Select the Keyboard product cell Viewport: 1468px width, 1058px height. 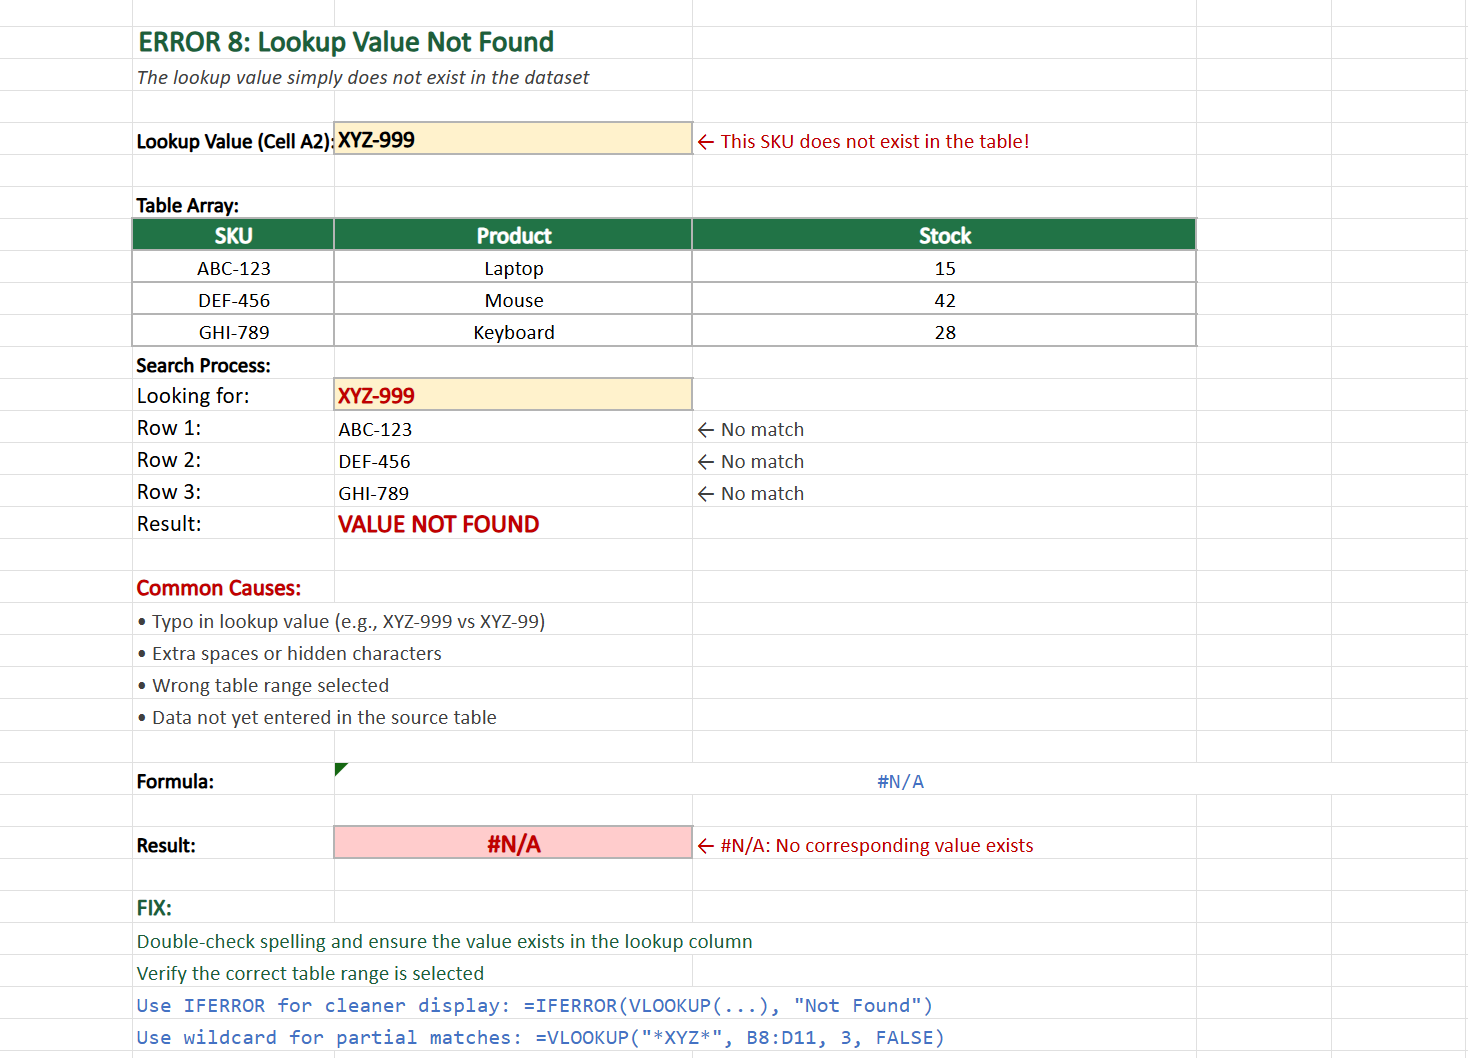point(513,332)
